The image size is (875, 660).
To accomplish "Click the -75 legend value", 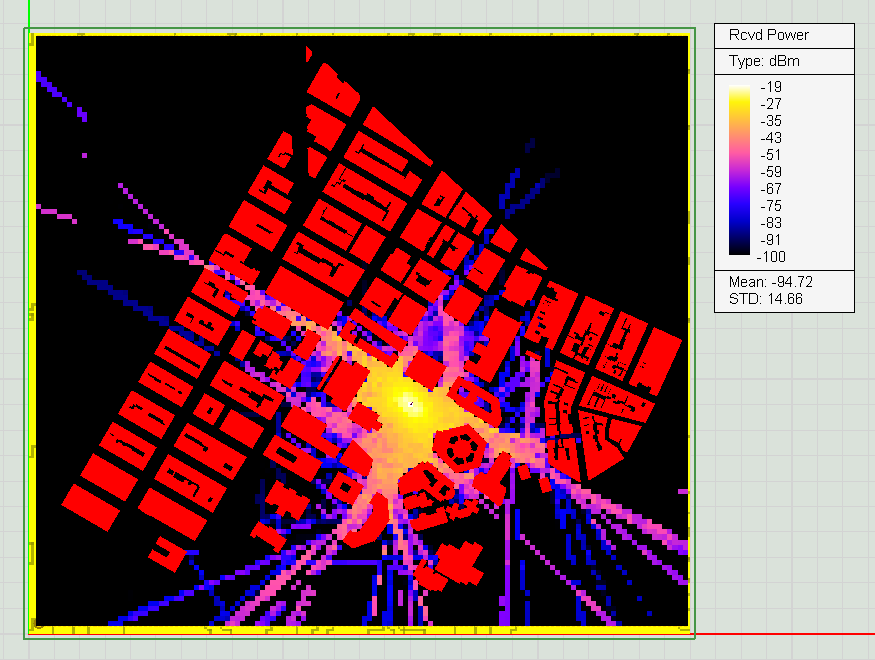I will (x=771, y=206).
